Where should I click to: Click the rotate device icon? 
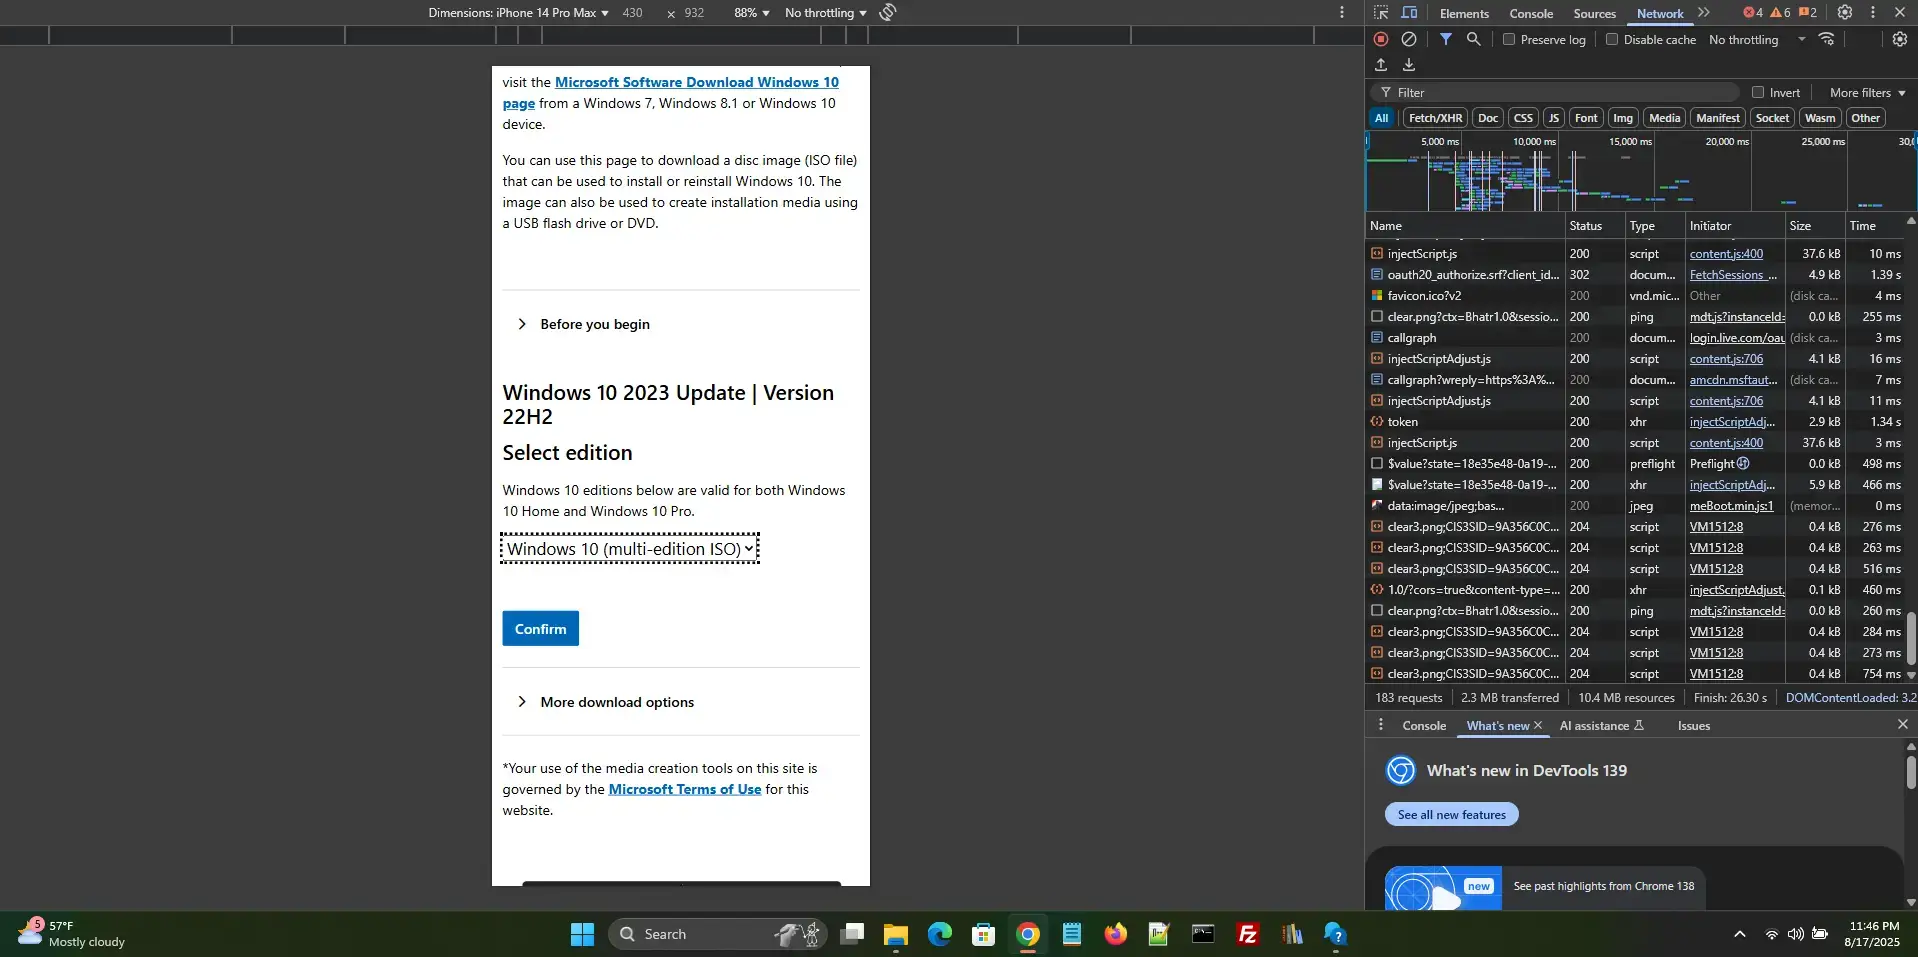point(888,12)
